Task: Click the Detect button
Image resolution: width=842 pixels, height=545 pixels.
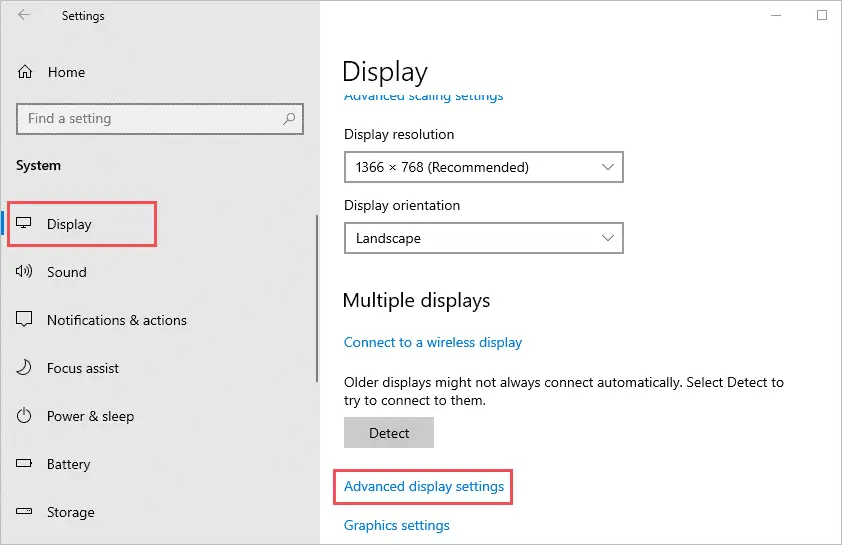Action: [x=389, y=433]
